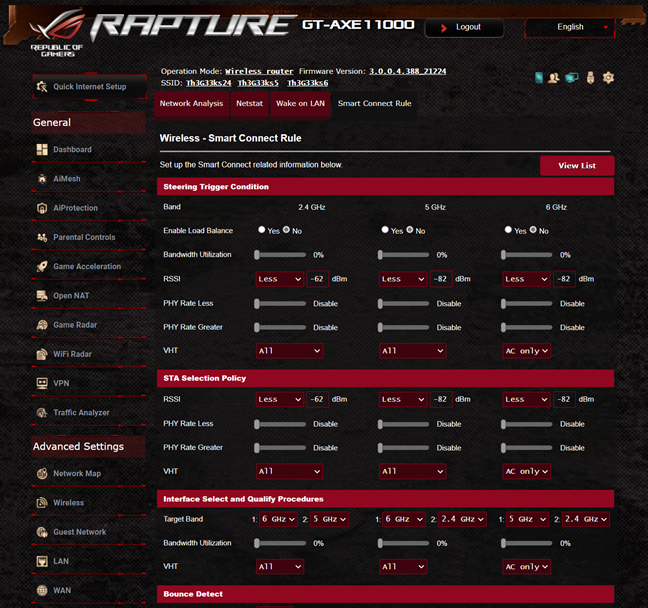Click the Guest Network icon
Screen dimensions: 648x608
(42, 532)
